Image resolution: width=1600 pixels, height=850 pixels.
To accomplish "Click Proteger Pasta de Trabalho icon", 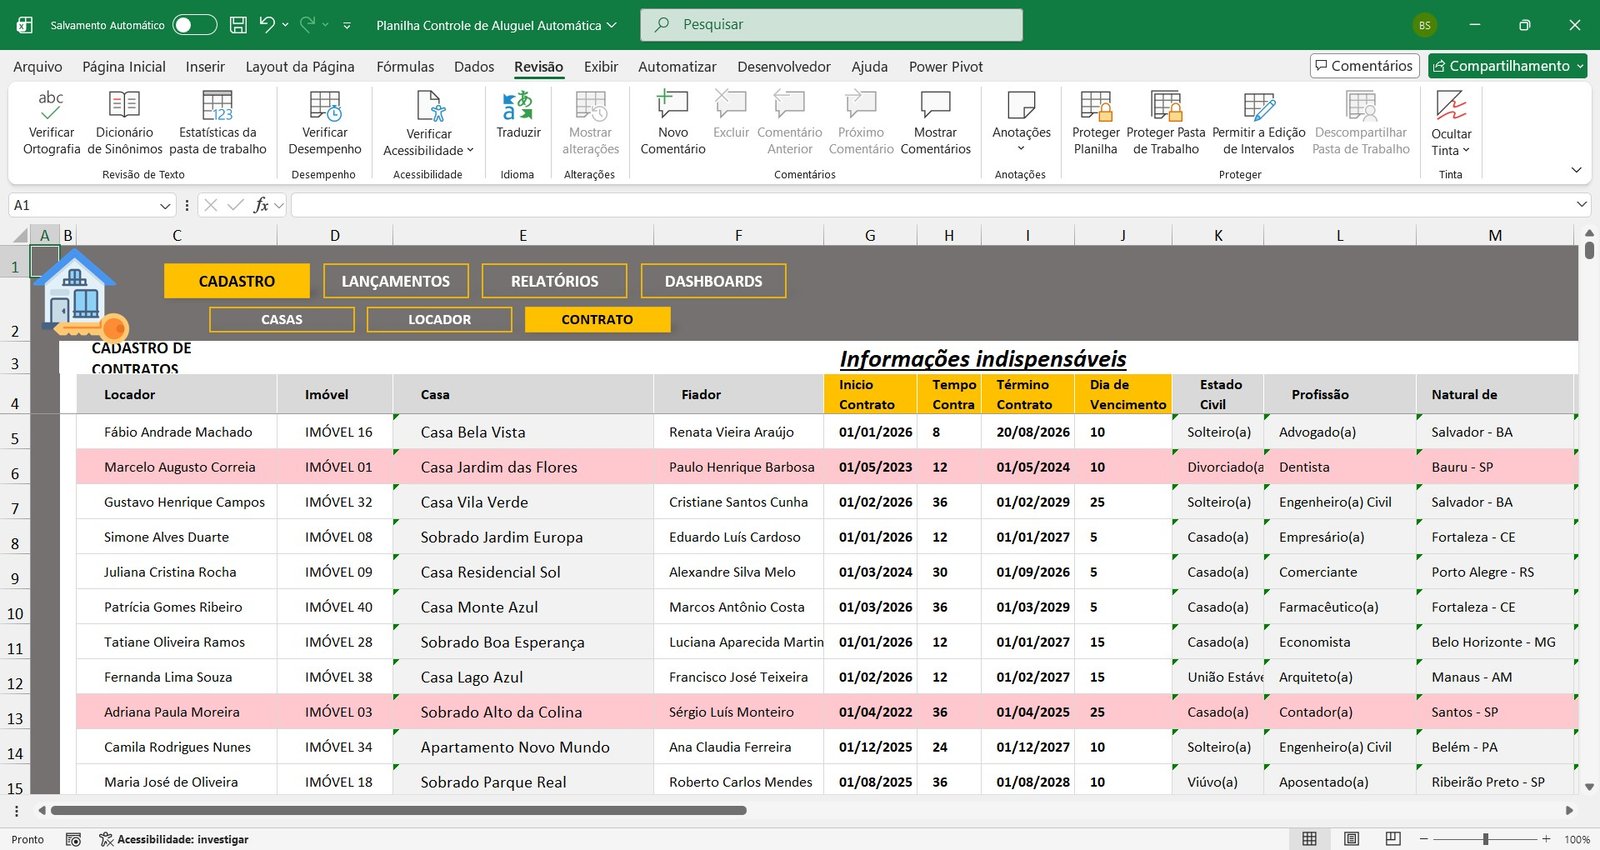I will pos(1166,105).
